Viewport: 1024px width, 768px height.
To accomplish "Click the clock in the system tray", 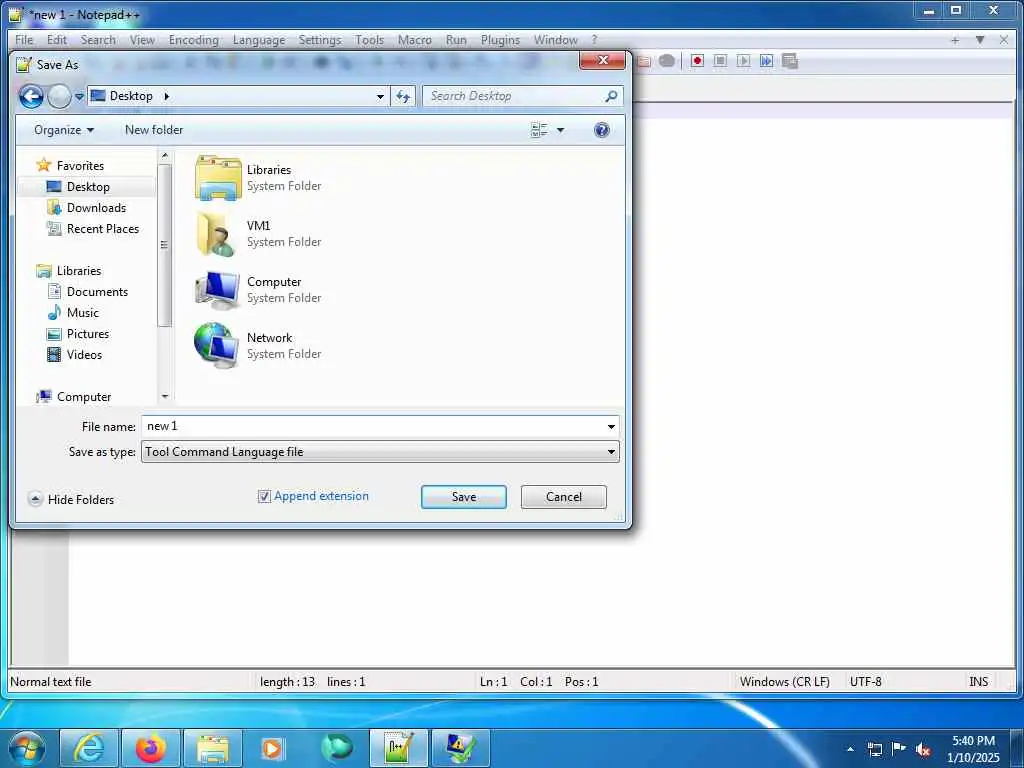I will [x=973, y=749].
